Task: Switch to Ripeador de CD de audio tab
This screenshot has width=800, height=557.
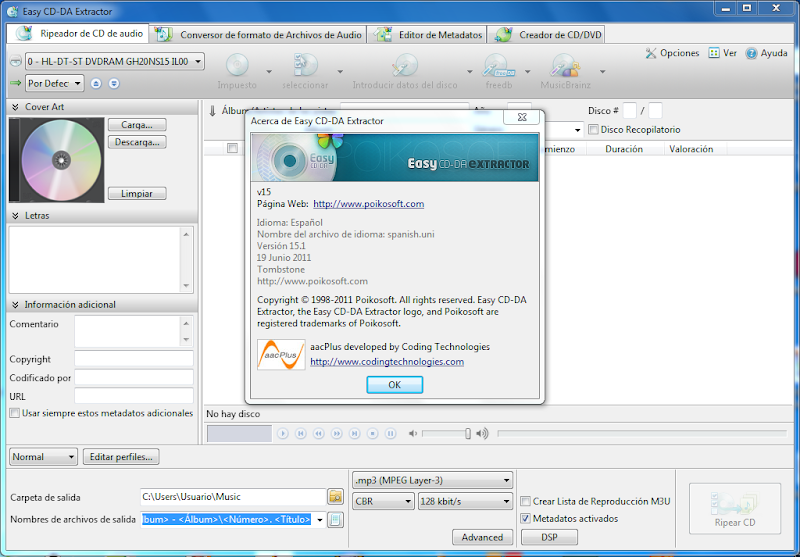Action: point(78,34)
